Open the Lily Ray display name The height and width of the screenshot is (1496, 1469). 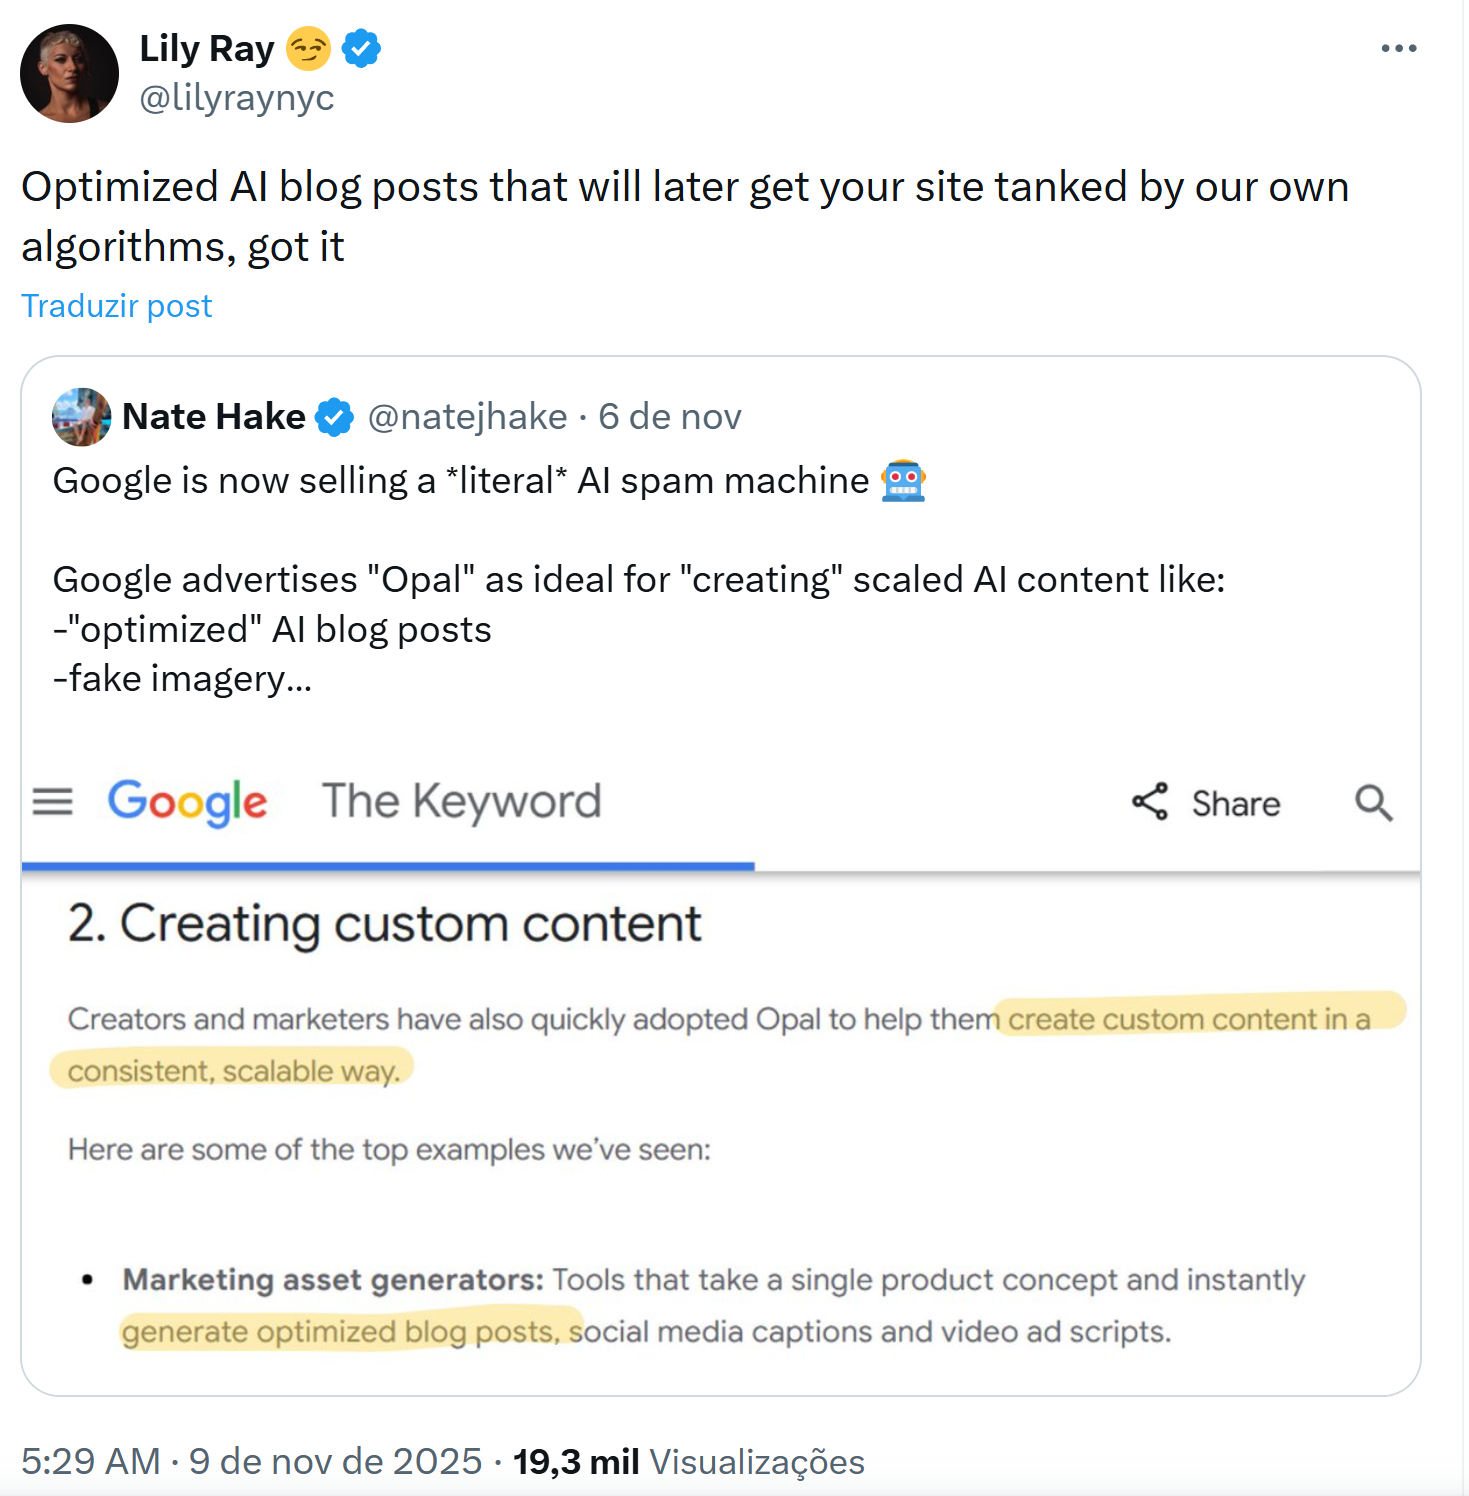point(207,48)
